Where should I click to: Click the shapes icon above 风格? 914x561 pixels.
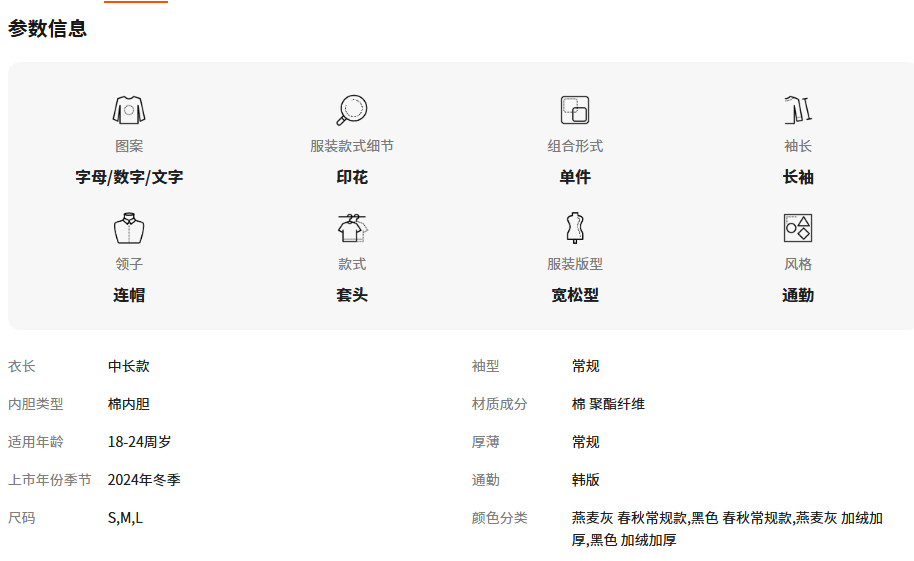798,228
